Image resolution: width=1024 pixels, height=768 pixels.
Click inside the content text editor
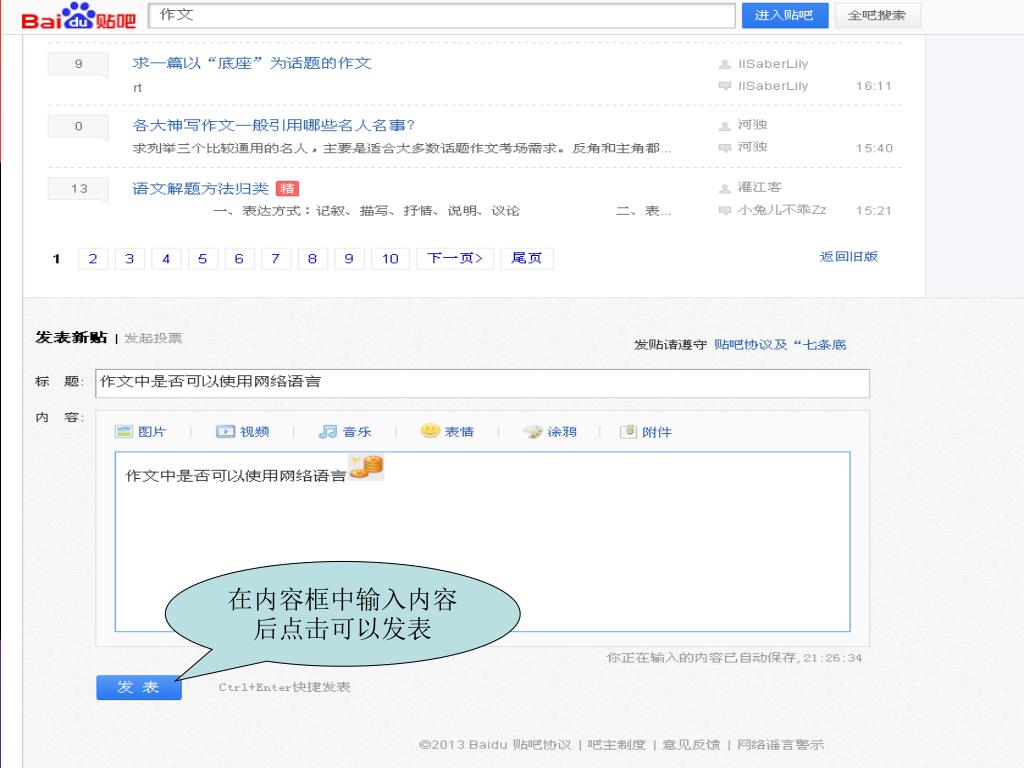pos(482,541)
